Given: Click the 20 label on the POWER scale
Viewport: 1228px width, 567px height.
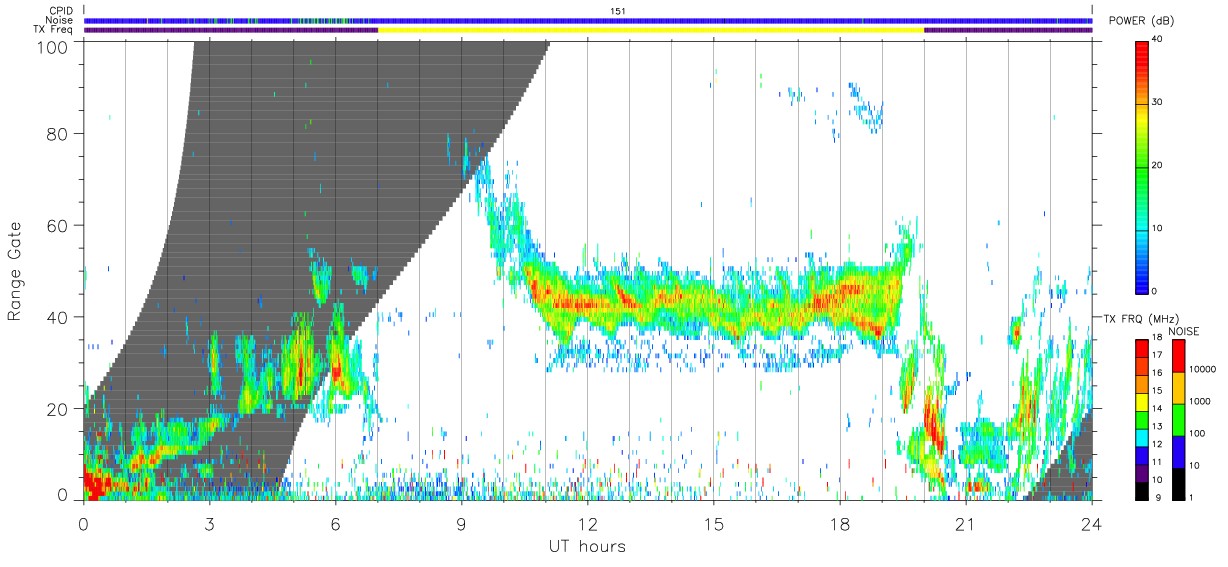Looking at the screenshot, I should (x=1158, y=165).
